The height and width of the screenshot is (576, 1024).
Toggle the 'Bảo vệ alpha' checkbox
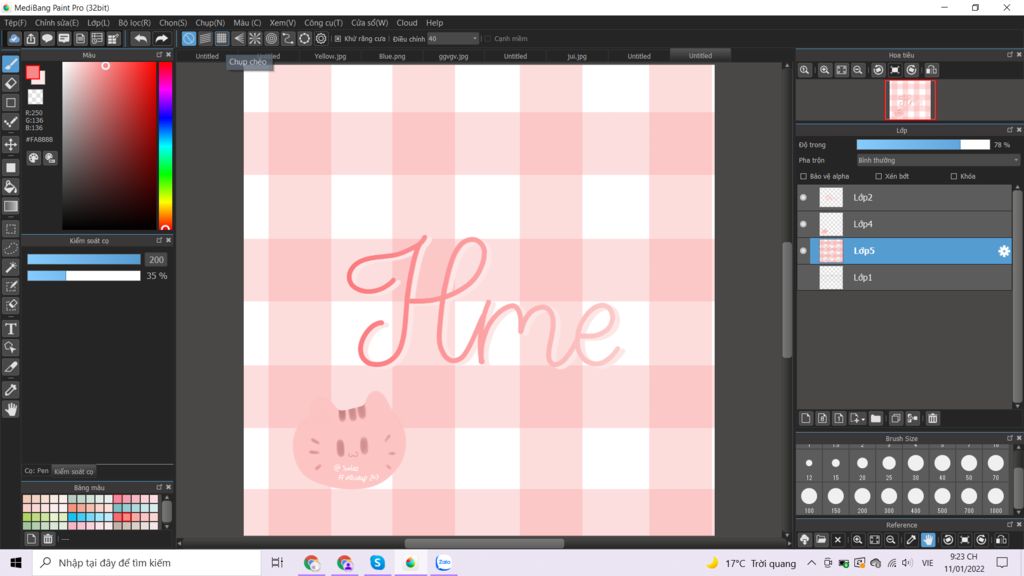(x=803, y=176)
